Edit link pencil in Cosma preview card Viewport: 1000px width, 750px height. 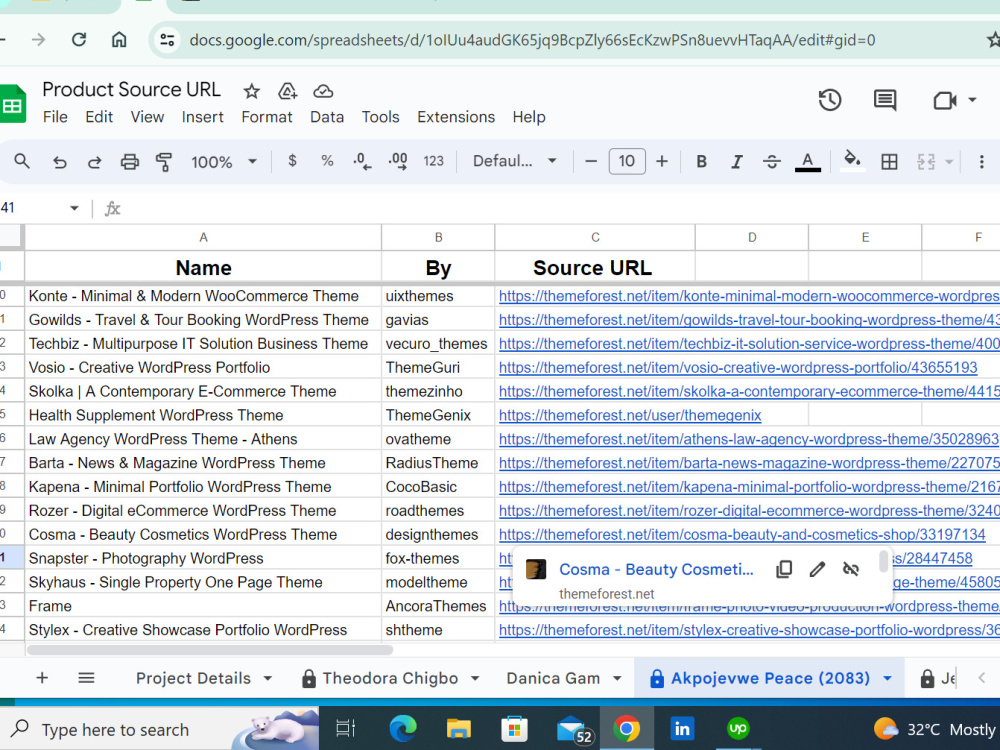(x=817, y=569)
